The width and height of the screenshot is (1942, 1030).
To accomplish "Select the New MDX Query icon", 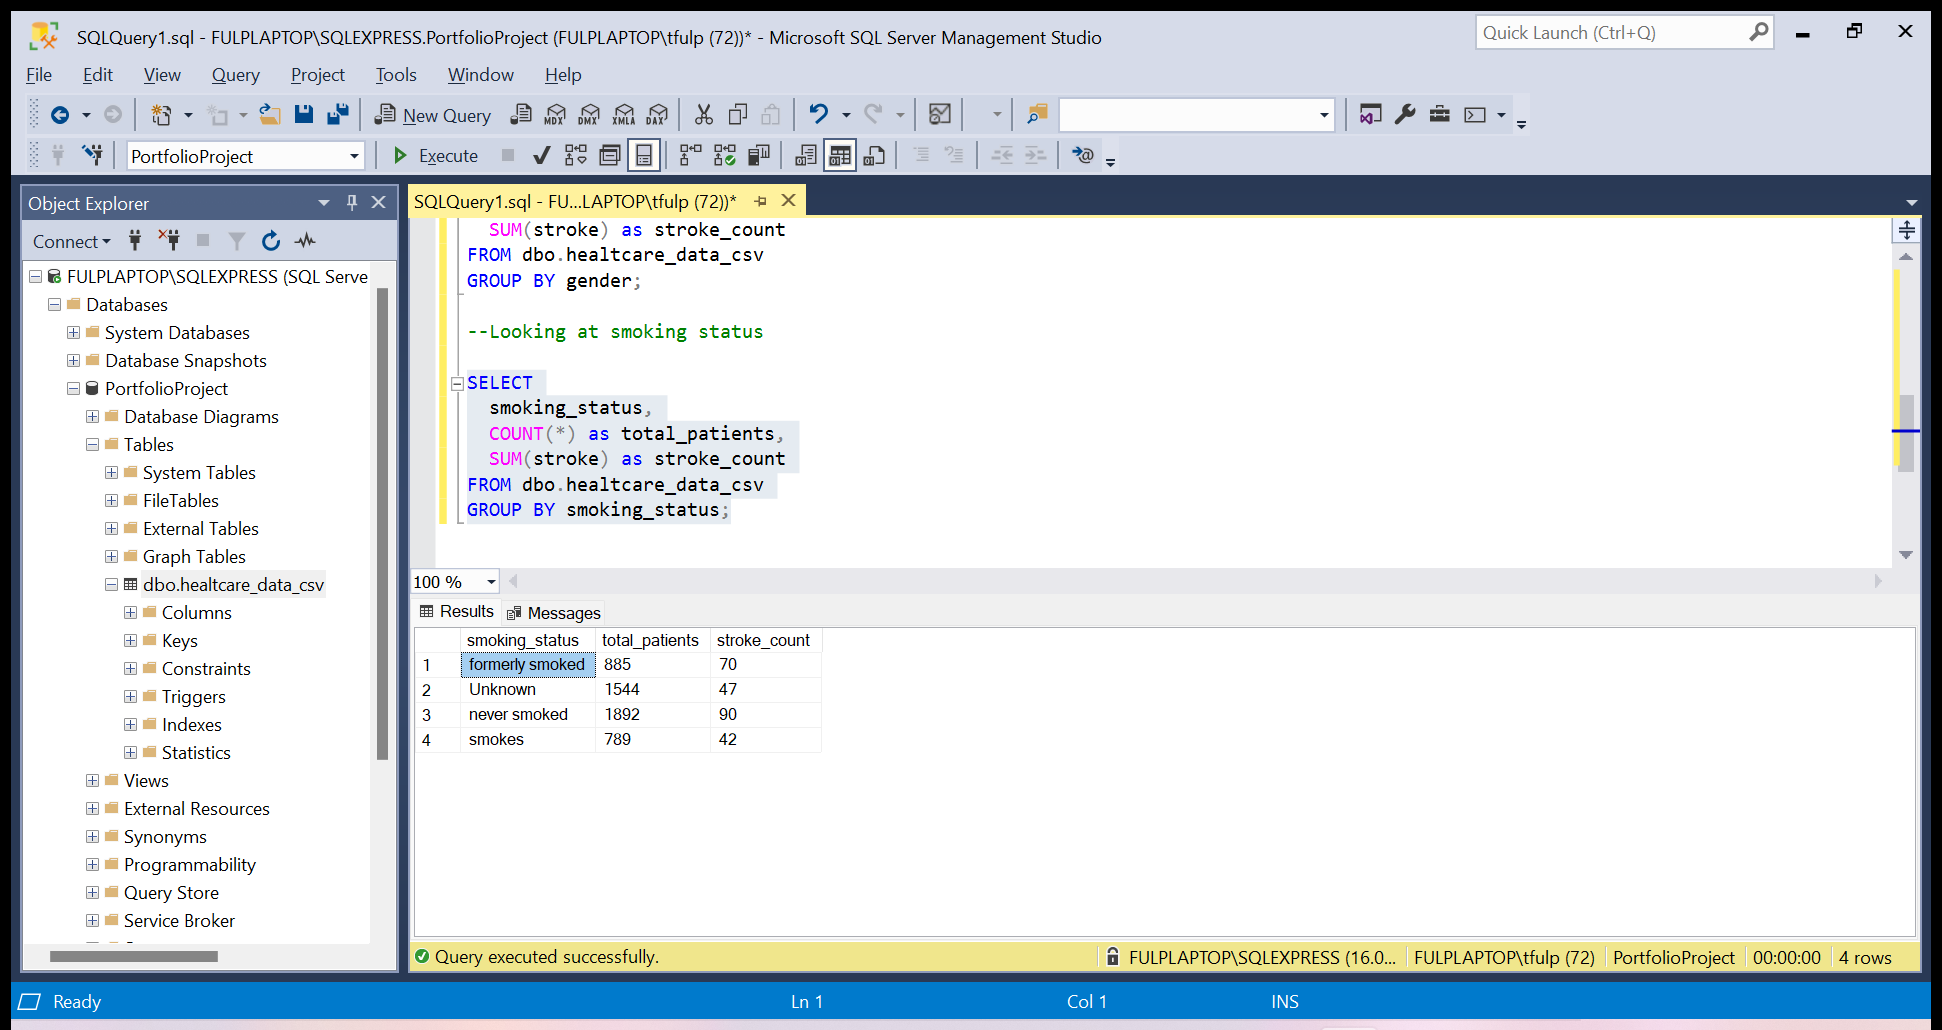I will click(555, 114).
